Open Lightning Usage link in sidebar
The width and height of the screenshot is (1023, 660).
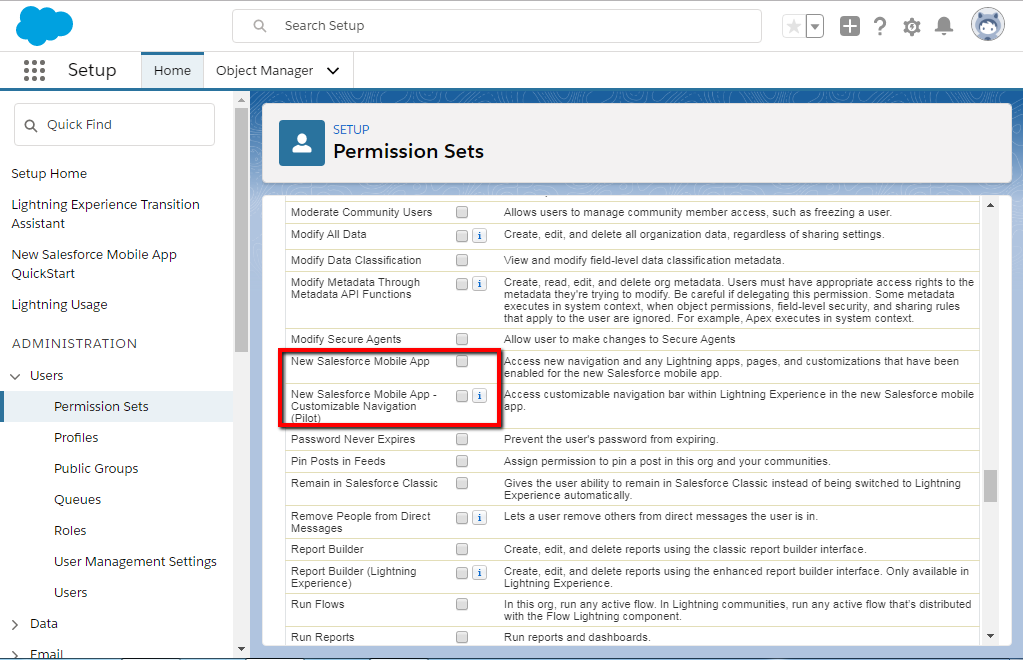click(x=59, y=305)
